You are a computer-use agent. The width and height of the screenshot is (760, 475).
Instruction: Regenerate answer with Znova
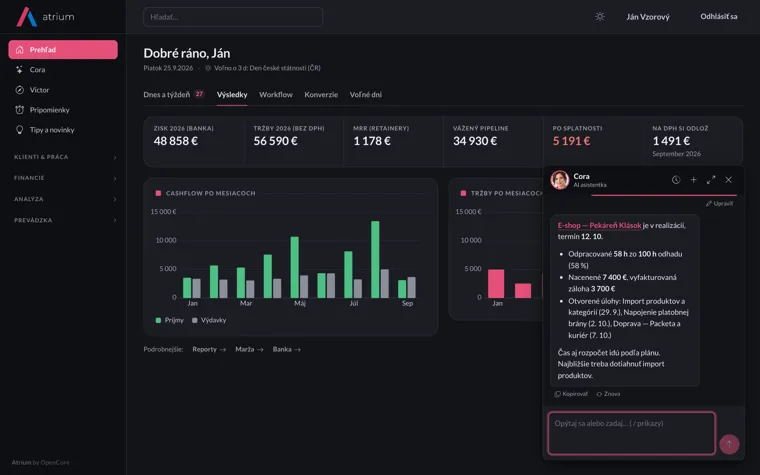pyautogui.click(x=608, y=394)
